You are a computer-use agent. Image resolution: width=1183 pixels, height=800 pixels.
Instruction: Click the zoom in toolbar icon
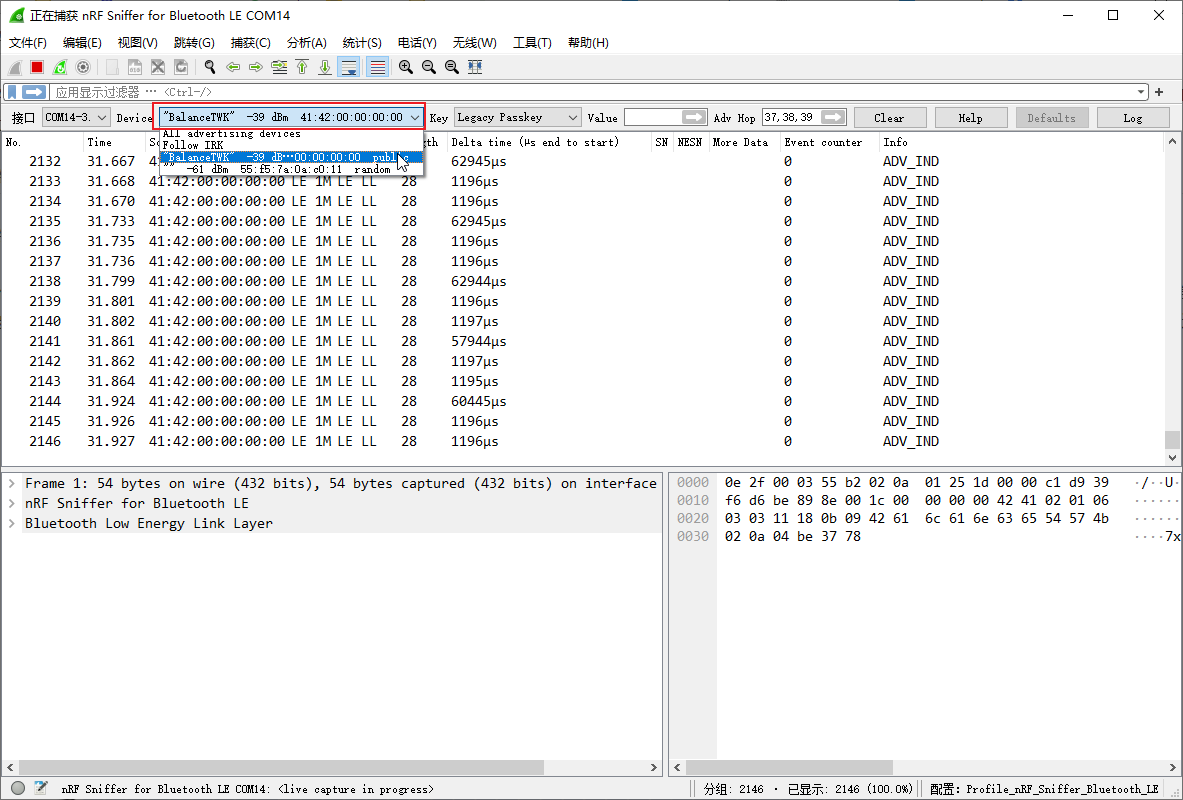point(405,66)
